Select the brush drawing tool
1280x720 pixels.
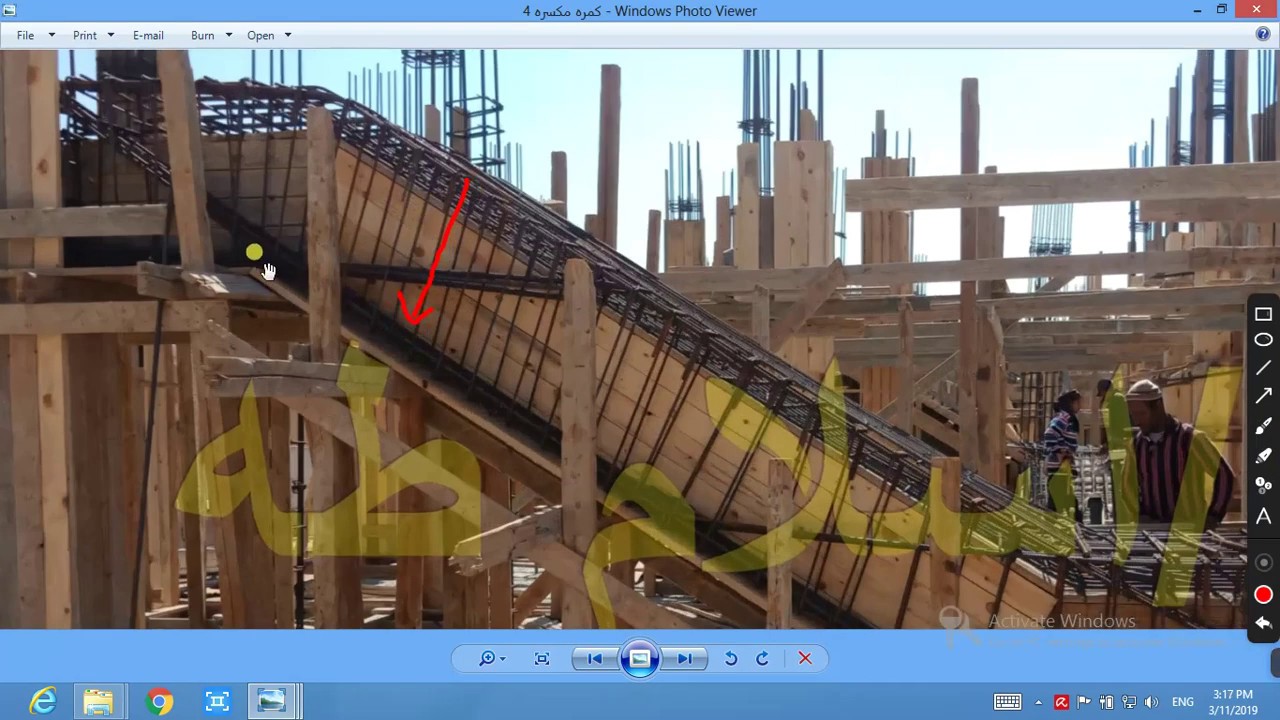click(1263, 426)
